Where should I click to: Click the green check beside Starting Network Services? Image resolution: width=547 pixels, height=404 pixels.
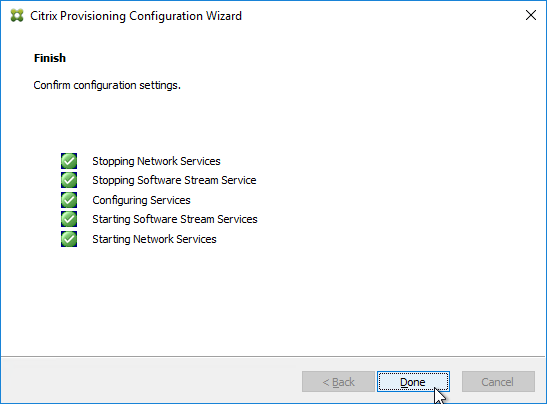coord(69,239)
